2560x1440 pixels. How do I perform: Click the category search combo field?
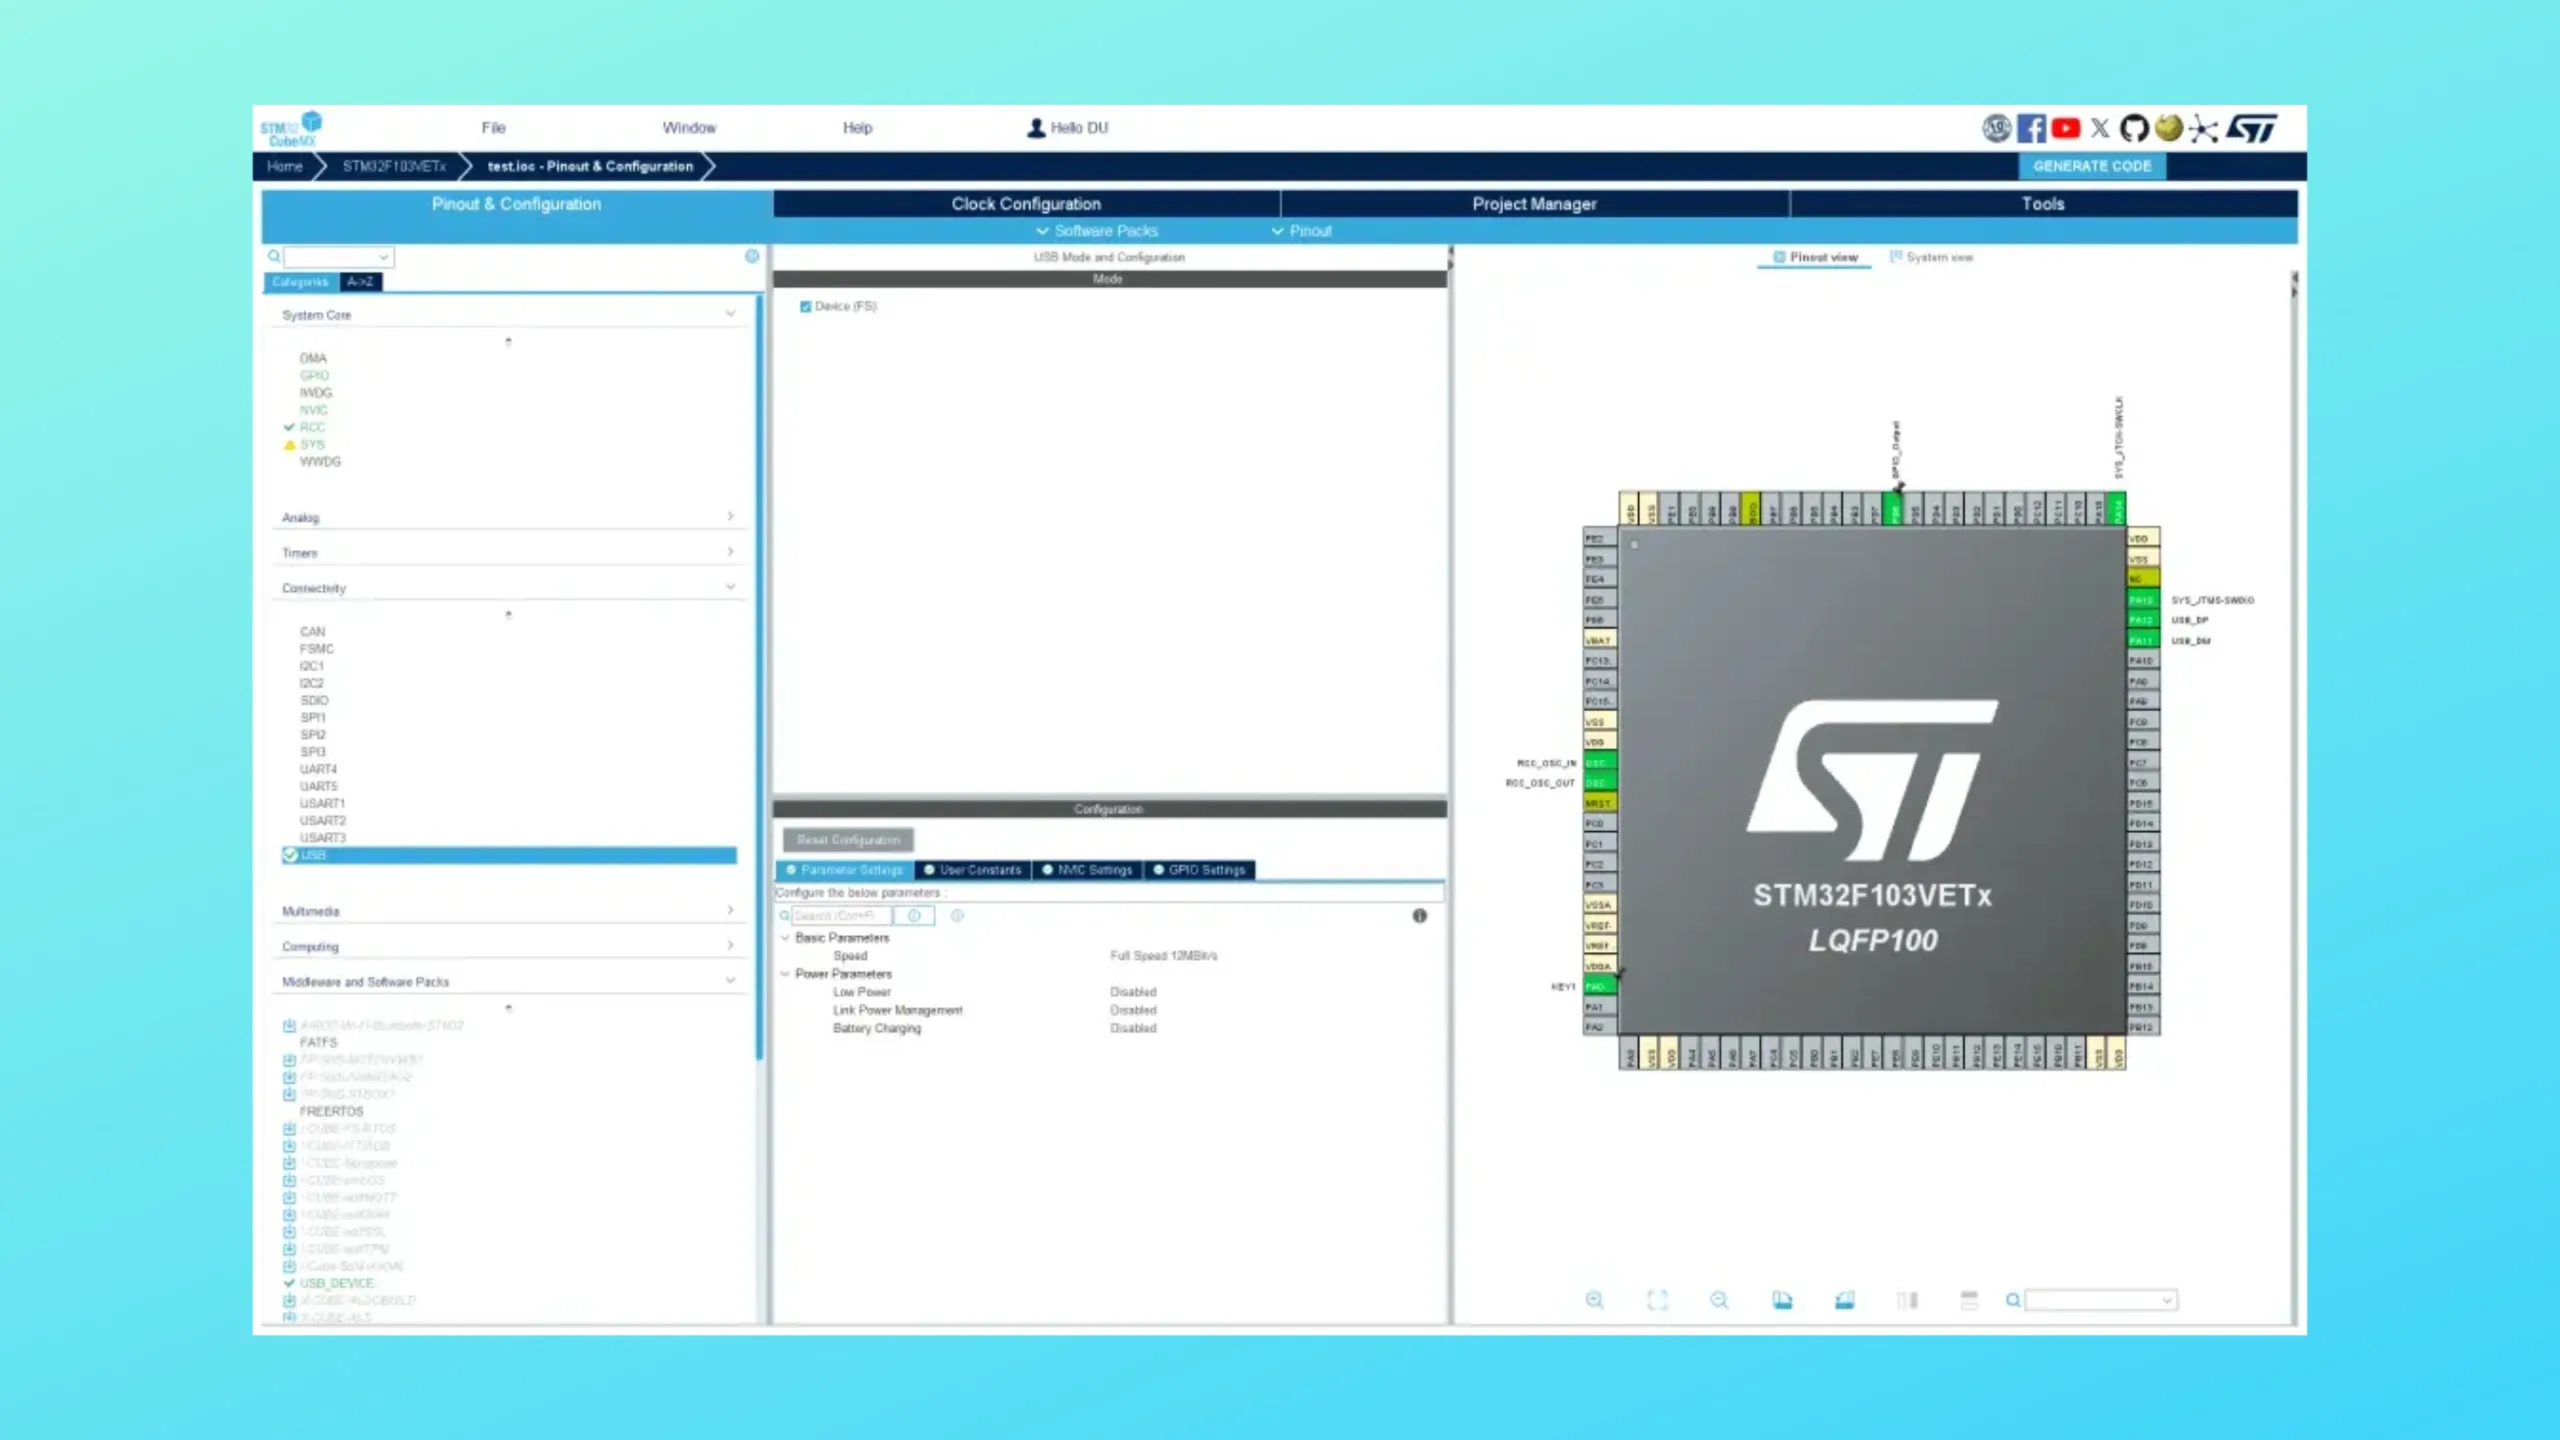(x=339, y=257)
